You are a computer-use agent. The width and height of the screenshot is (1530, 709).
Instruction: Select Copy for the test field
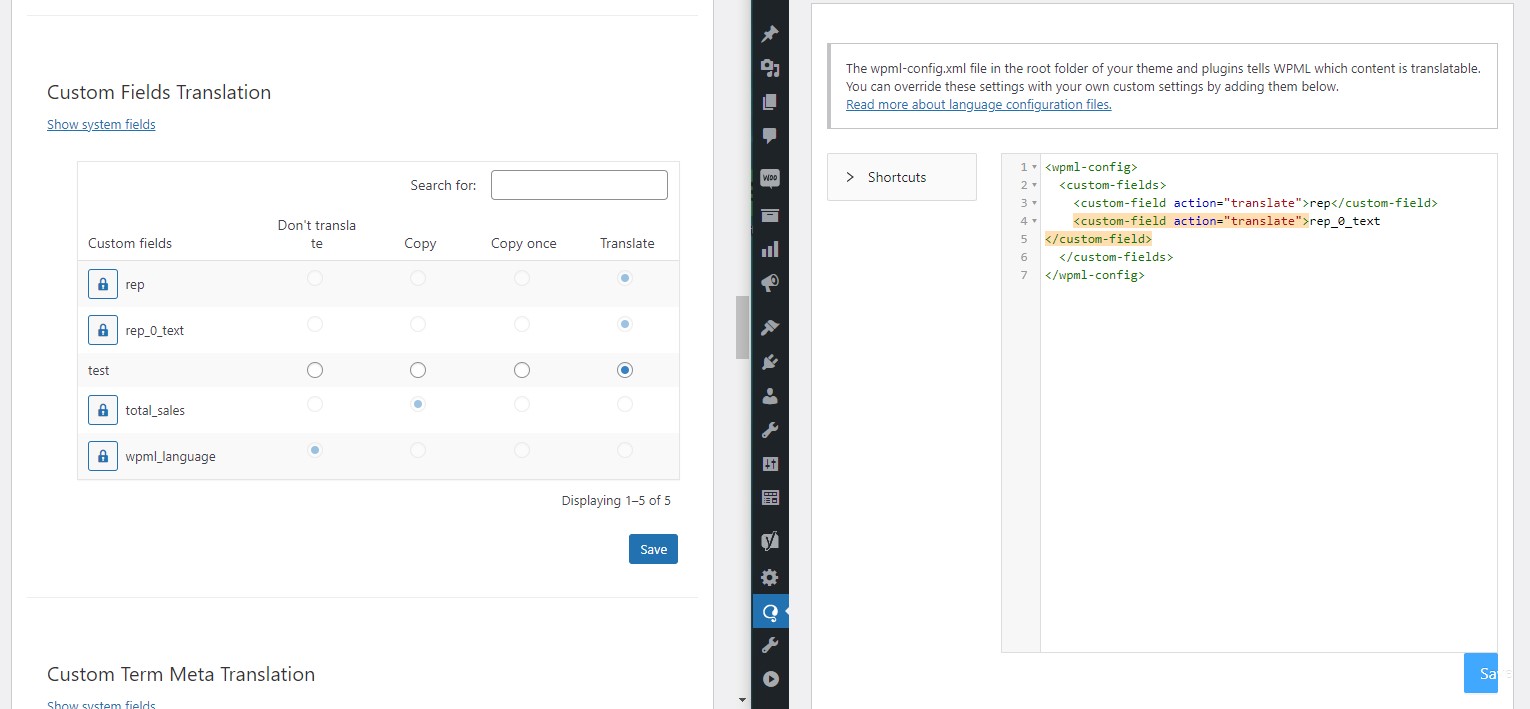(x=418, y=370)
